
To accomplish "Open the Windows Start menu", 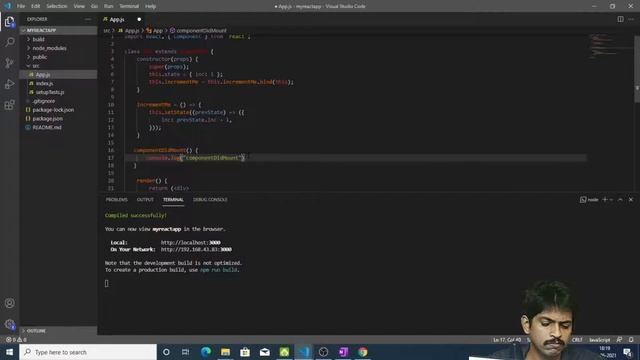I will 9,352.
